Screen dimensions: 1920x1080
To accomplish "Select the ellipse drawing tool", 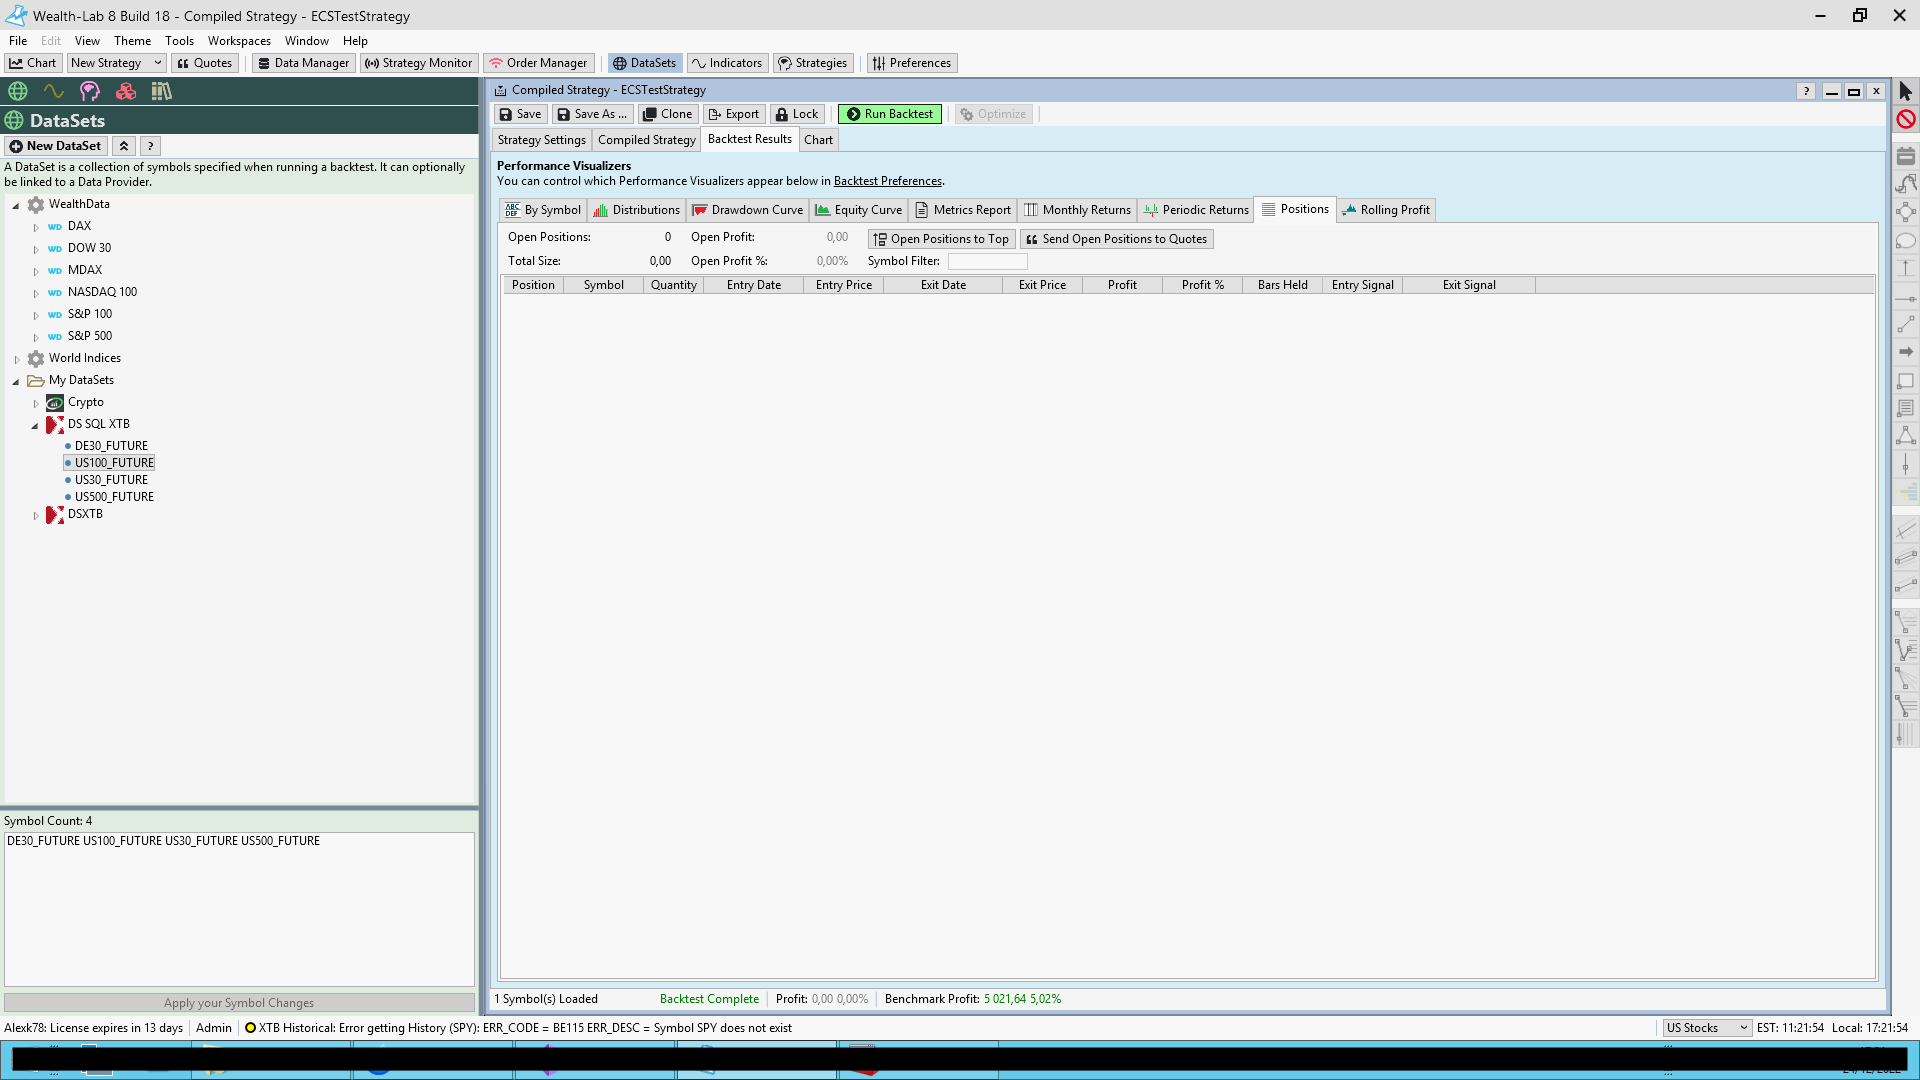I will (x=1906, y=240).
